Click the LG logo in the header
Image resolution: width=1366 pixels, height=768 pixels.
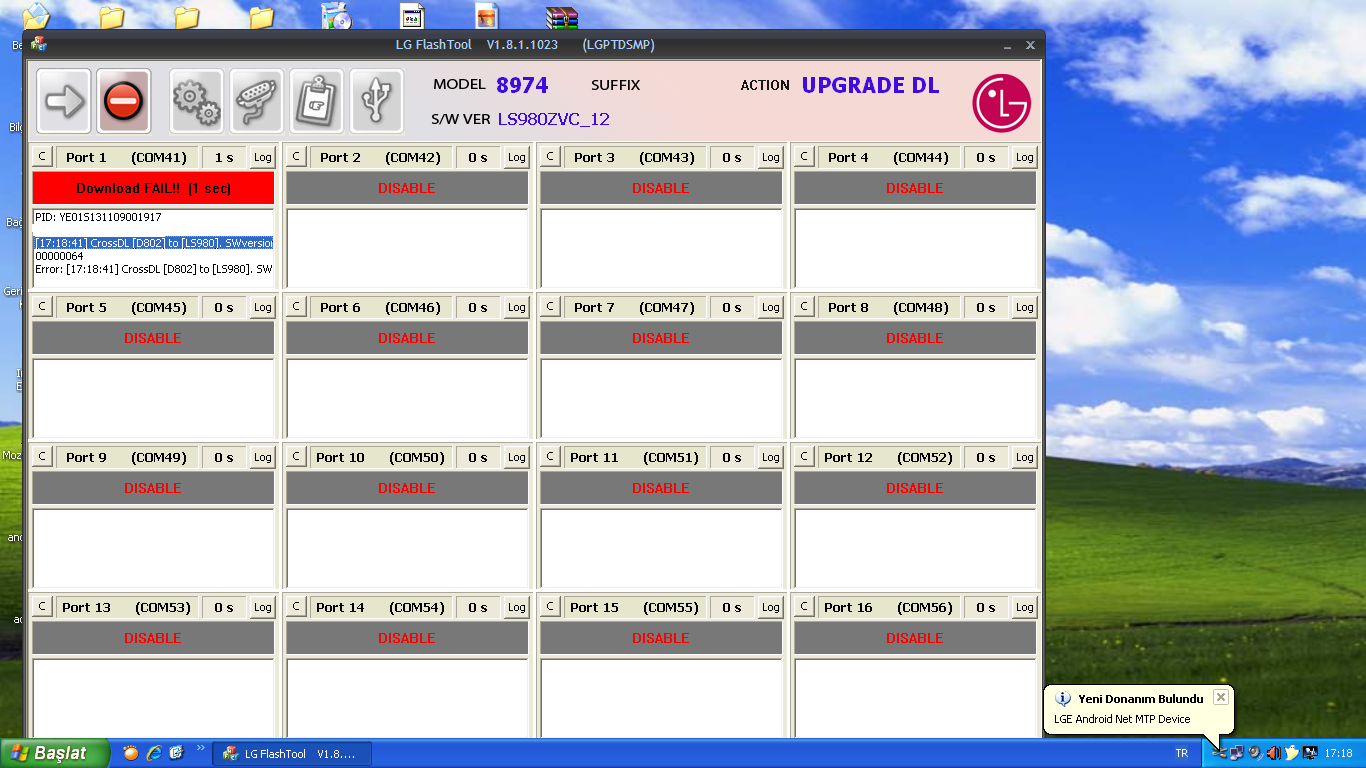[x=1001, y=103]
